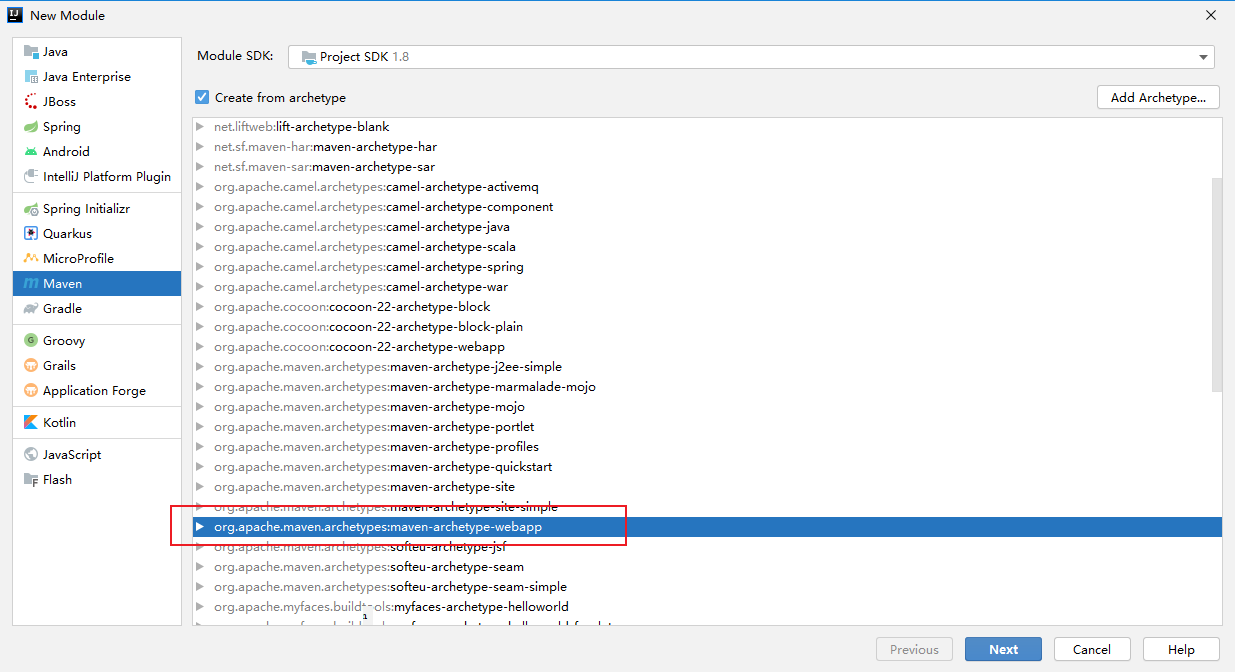Viewport: 1235px width, 672px height.
Task: Click the Application Forge icon
Action: (31, 391)
